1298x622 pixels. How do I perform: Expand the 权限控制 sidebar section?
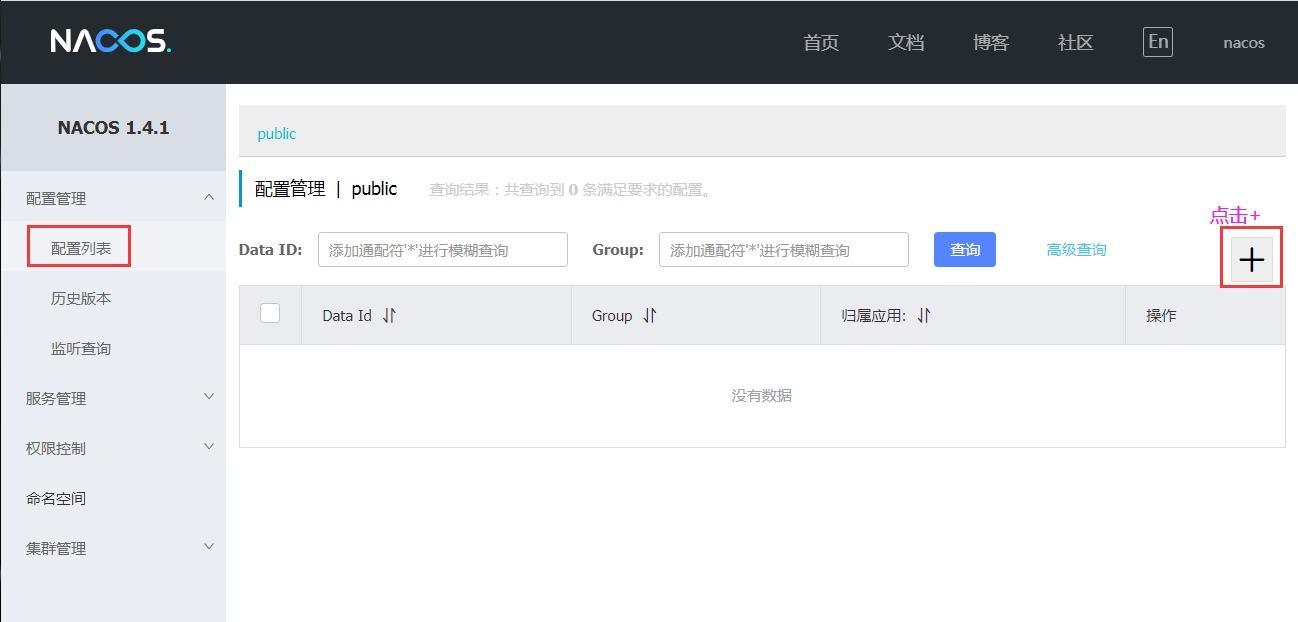click(113, 447)
